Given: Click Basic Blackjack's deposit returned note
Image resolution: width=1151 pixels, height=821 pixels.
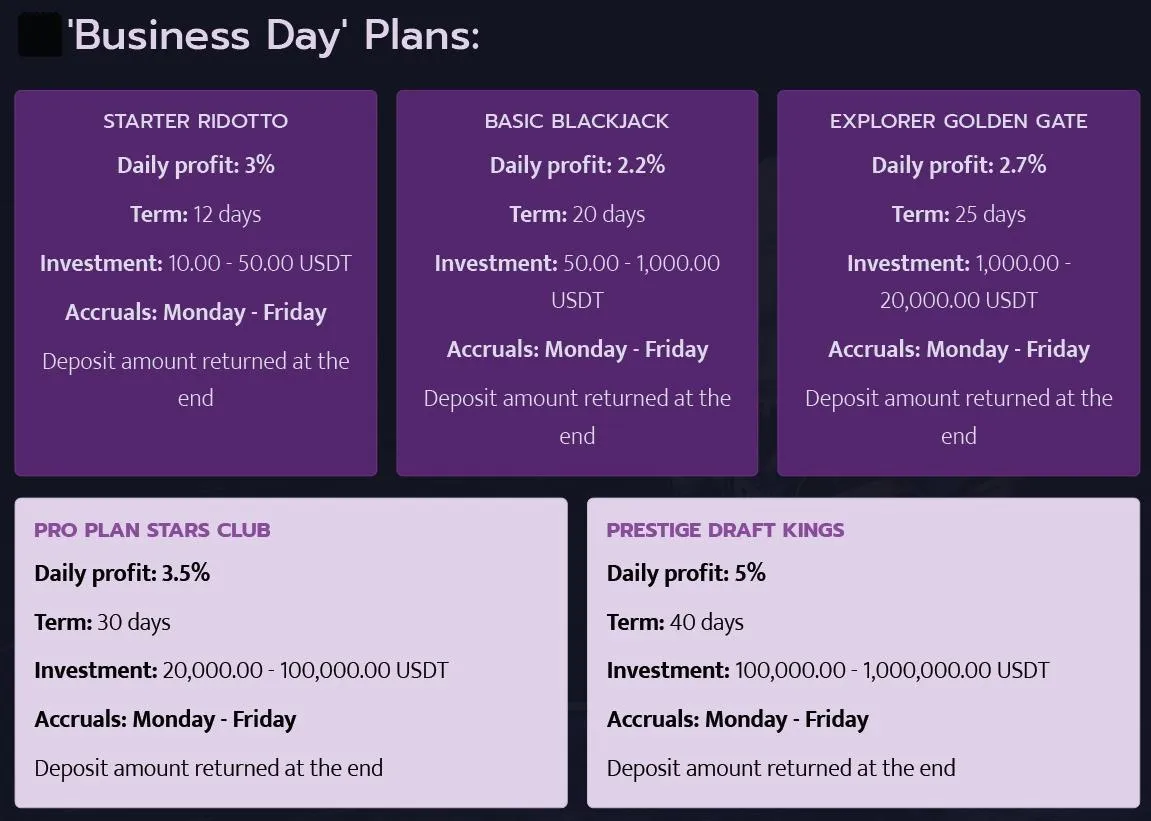Looking at the screenshot, I should 577,416.
